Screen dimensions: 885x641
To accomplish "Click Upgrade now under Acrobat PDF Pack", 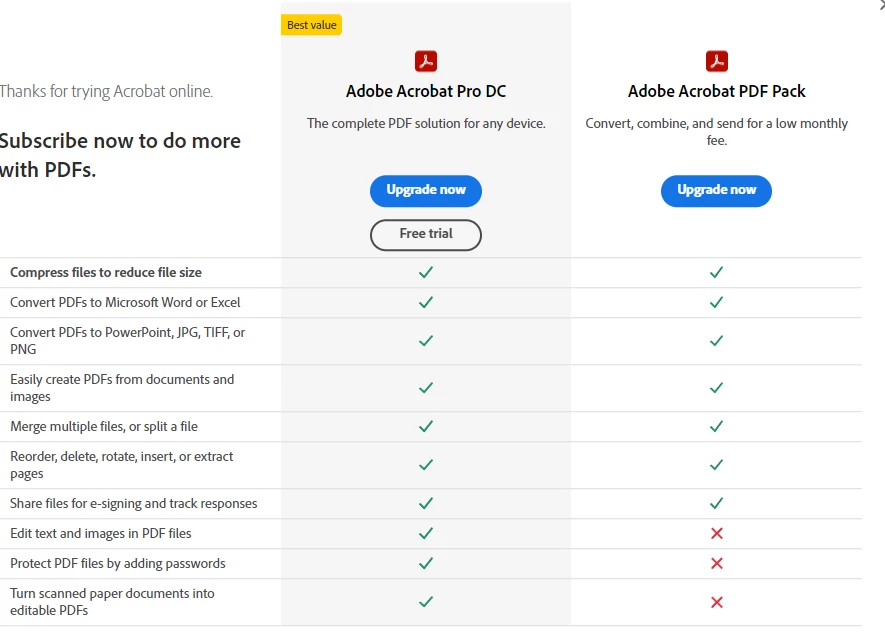I will coord(716,191).
